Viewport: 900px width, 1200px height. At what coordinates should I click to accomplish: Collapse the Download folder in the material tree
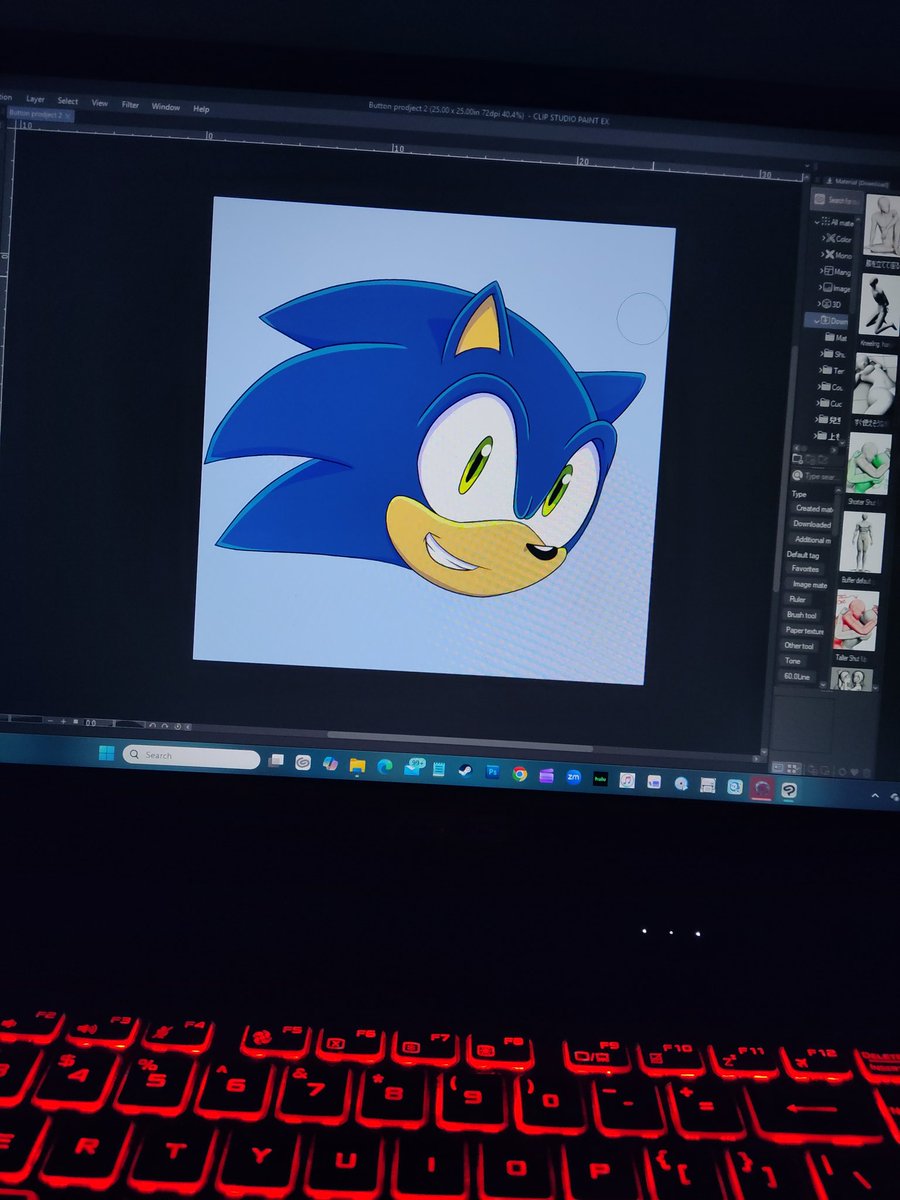click(817, 320)
